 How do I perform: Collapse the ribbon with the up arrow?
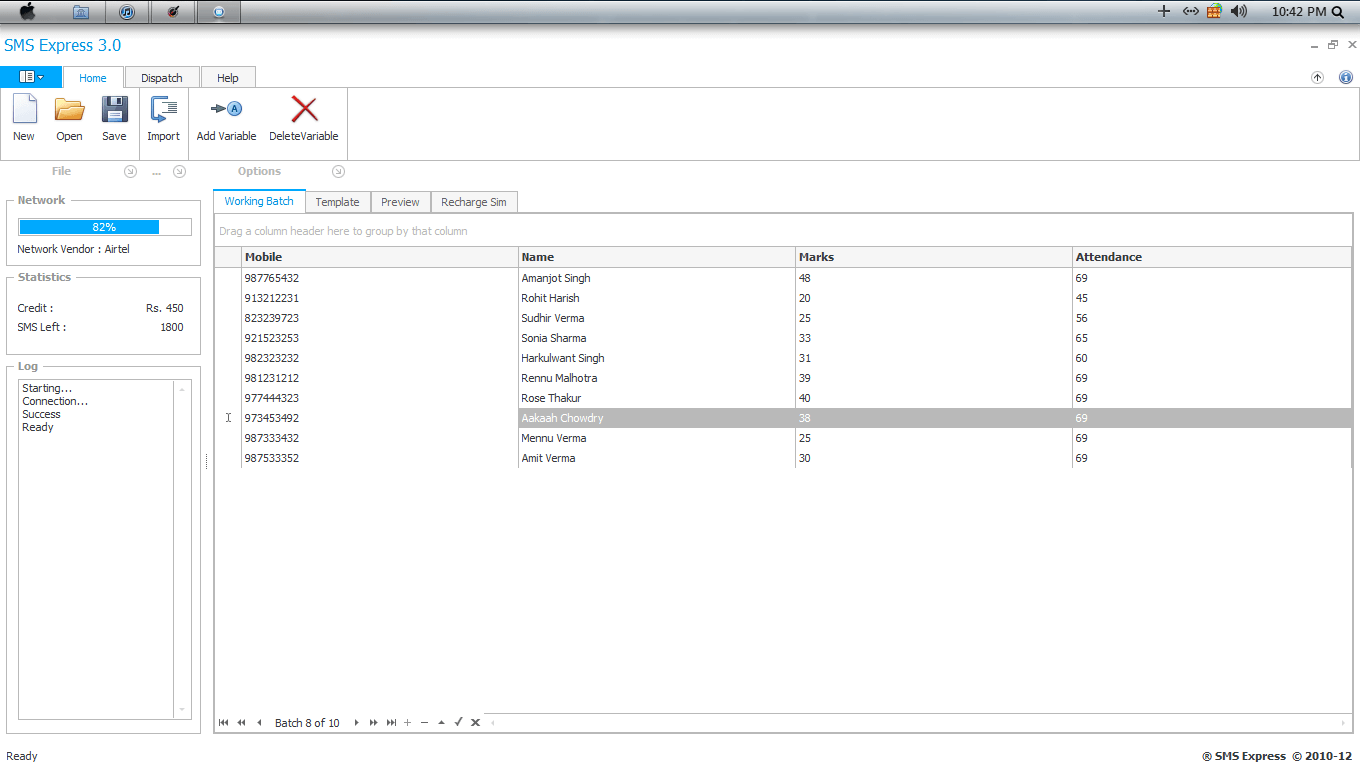click(1317, 78)
